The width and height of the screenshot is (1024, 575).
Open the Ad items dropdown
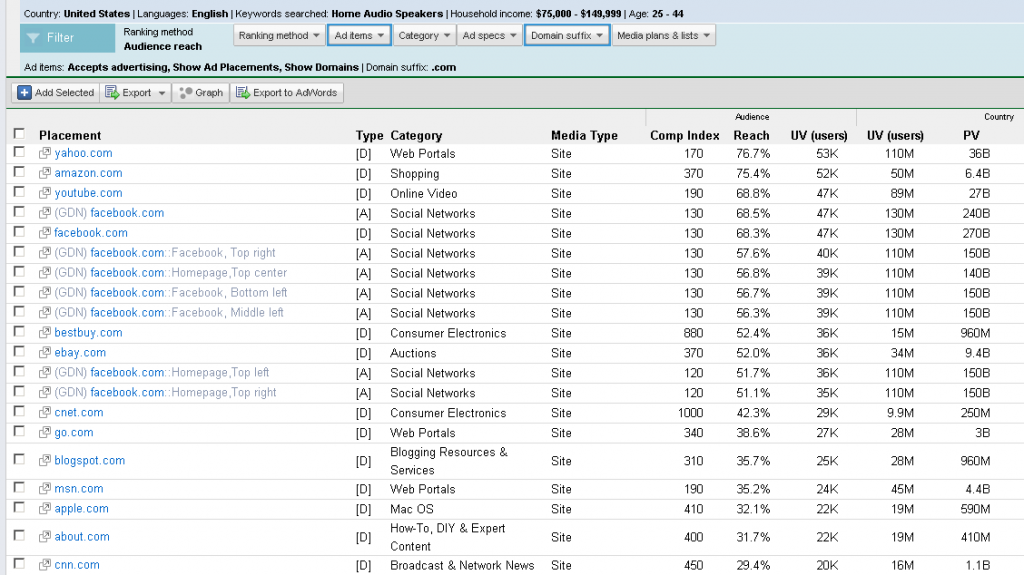tap(359, 35)
